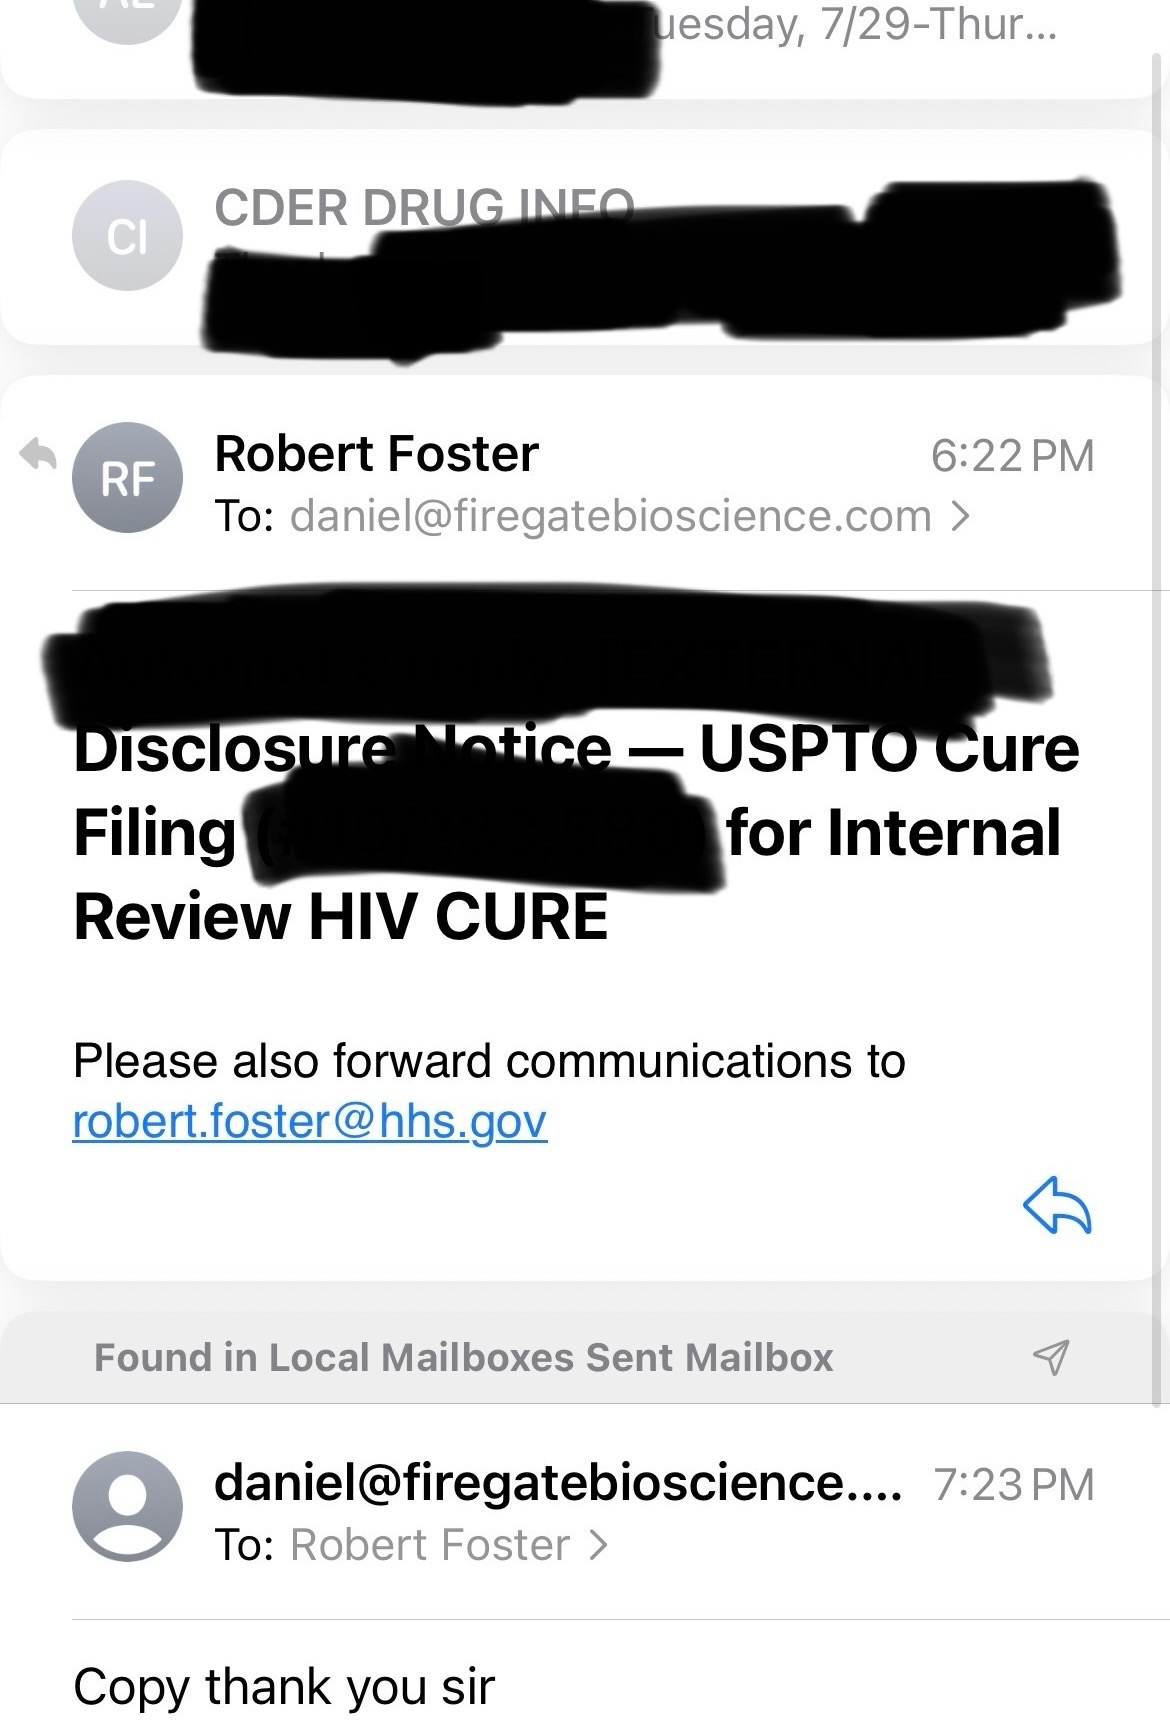Image resolution: width=1170 pixels, height=1724 pixels.
Task: Tap the sent paper-plane icon
Action: point(1051,1356)
